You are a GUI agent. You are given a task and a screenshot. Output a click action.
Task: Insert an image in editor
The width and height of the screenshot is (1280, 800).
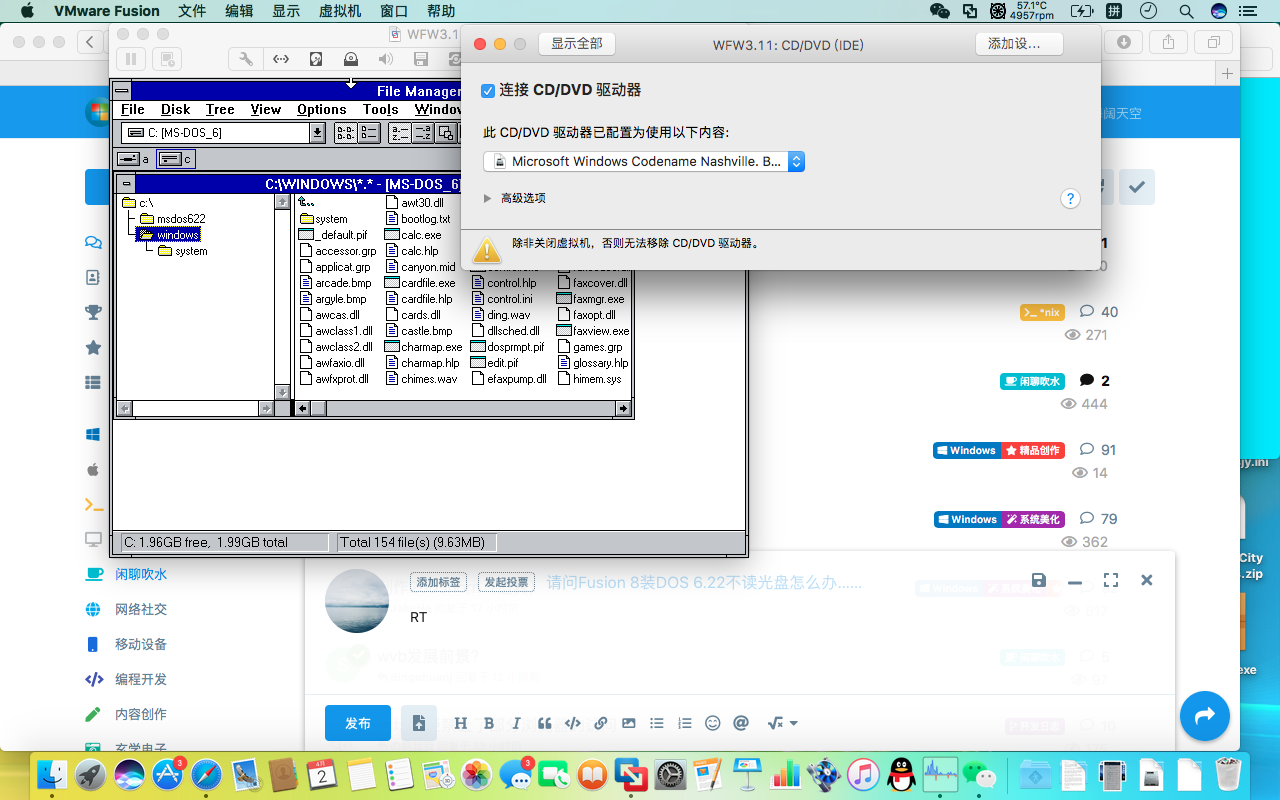point(629,723)
